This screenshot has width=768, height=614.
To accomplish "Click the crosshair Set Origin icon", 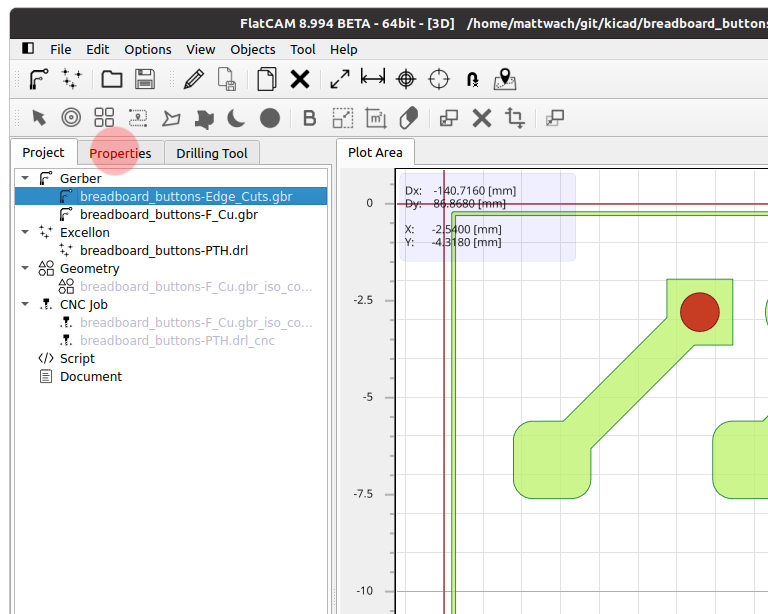I will [x=406, y=79].
